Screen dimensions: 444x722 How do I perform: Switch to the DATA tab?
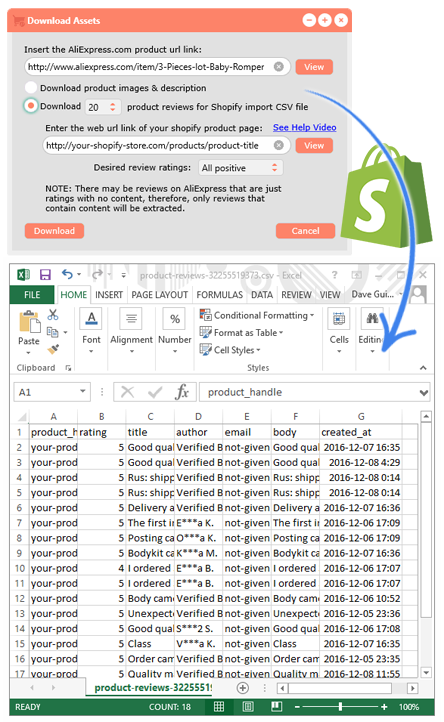[x=262, y=295]
